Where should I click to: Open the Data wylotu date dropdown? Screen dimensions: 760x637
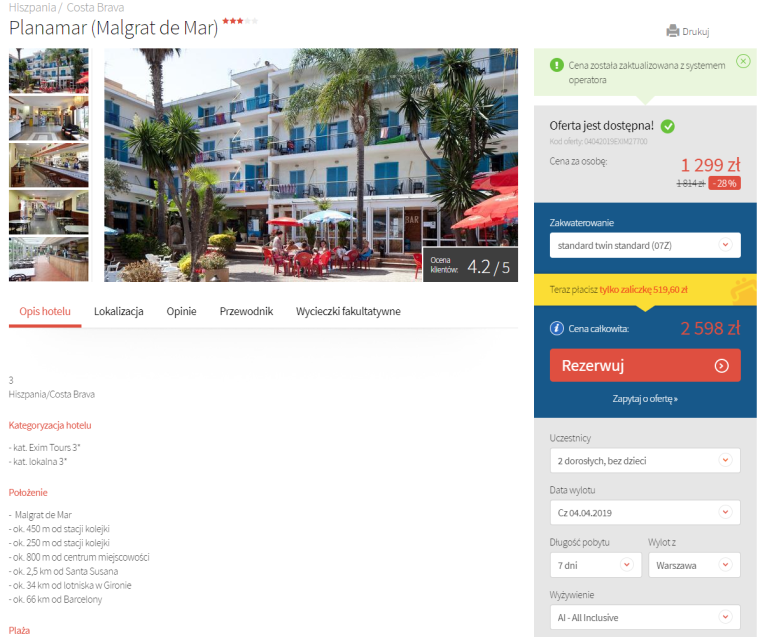[x=645, y=513]
